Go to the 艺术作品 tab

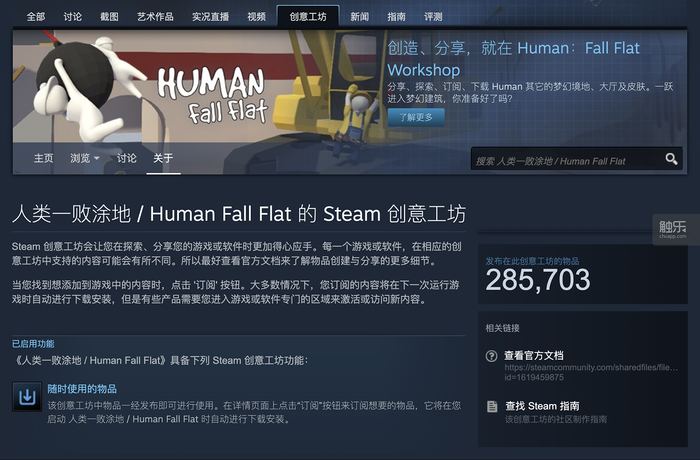coord(155,17)
